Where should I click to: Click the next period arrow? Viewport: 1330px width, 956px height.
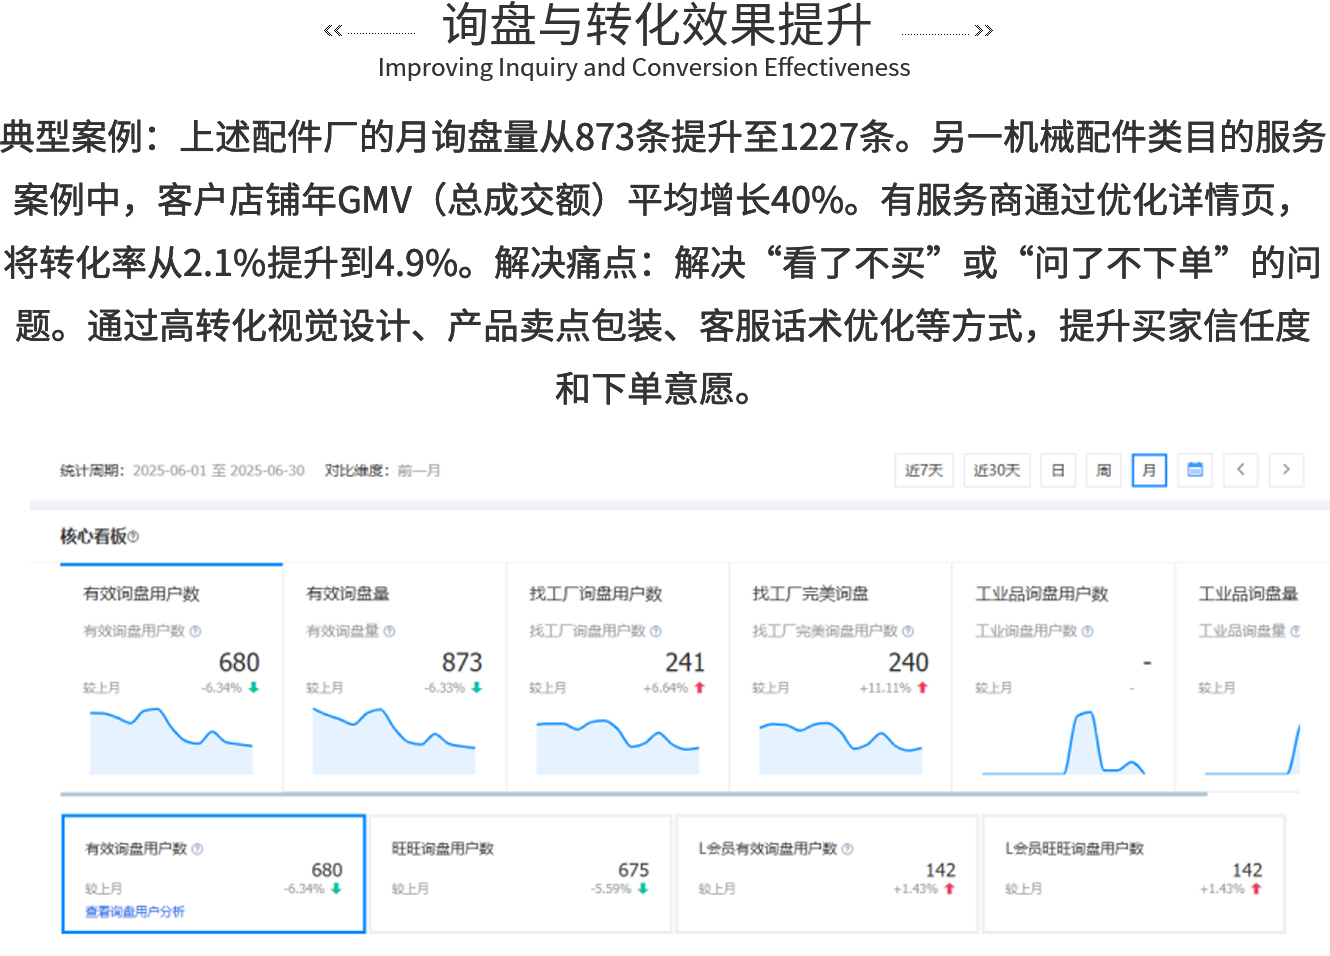click(x=1286, y=470)
